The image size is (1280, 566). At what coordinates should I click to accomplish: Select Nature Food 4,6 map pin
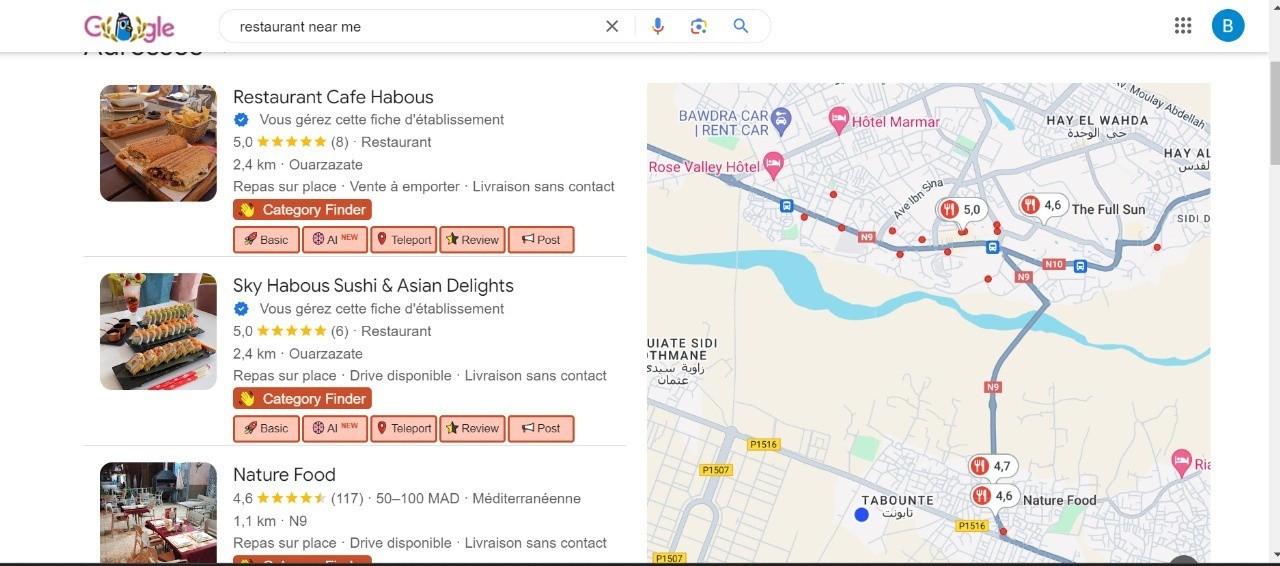coord(992,496)
